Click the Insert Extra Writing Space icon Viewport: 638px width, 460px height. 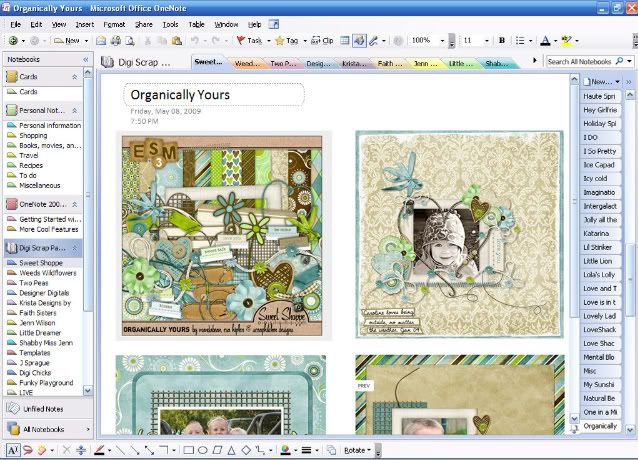(x=81, y=450)
